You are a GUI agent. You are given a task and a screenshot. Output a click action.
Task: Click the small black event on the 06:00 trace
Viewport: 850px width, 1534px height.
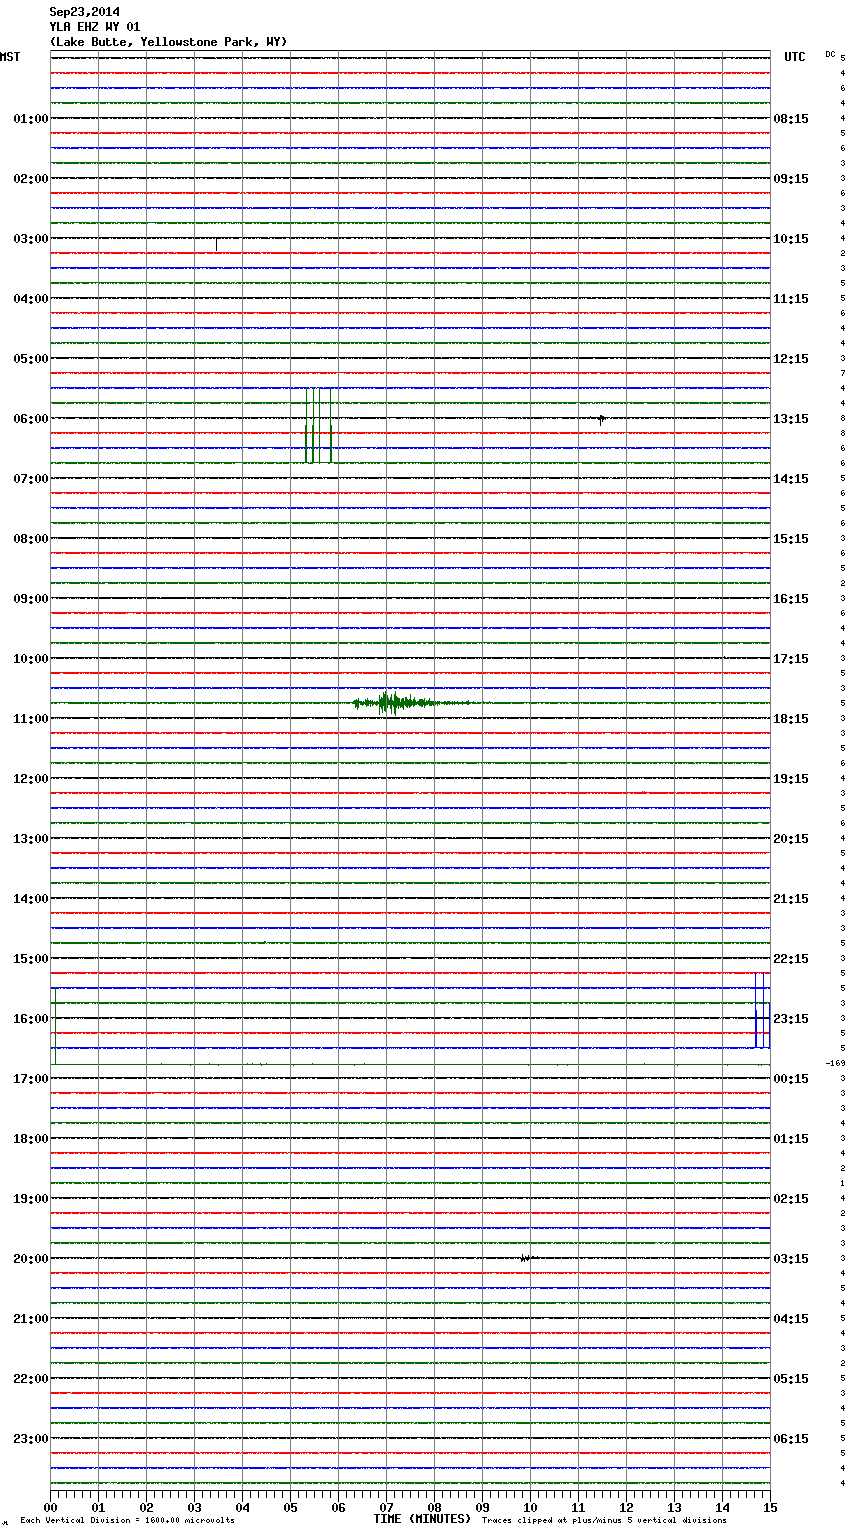pos(601,419)
